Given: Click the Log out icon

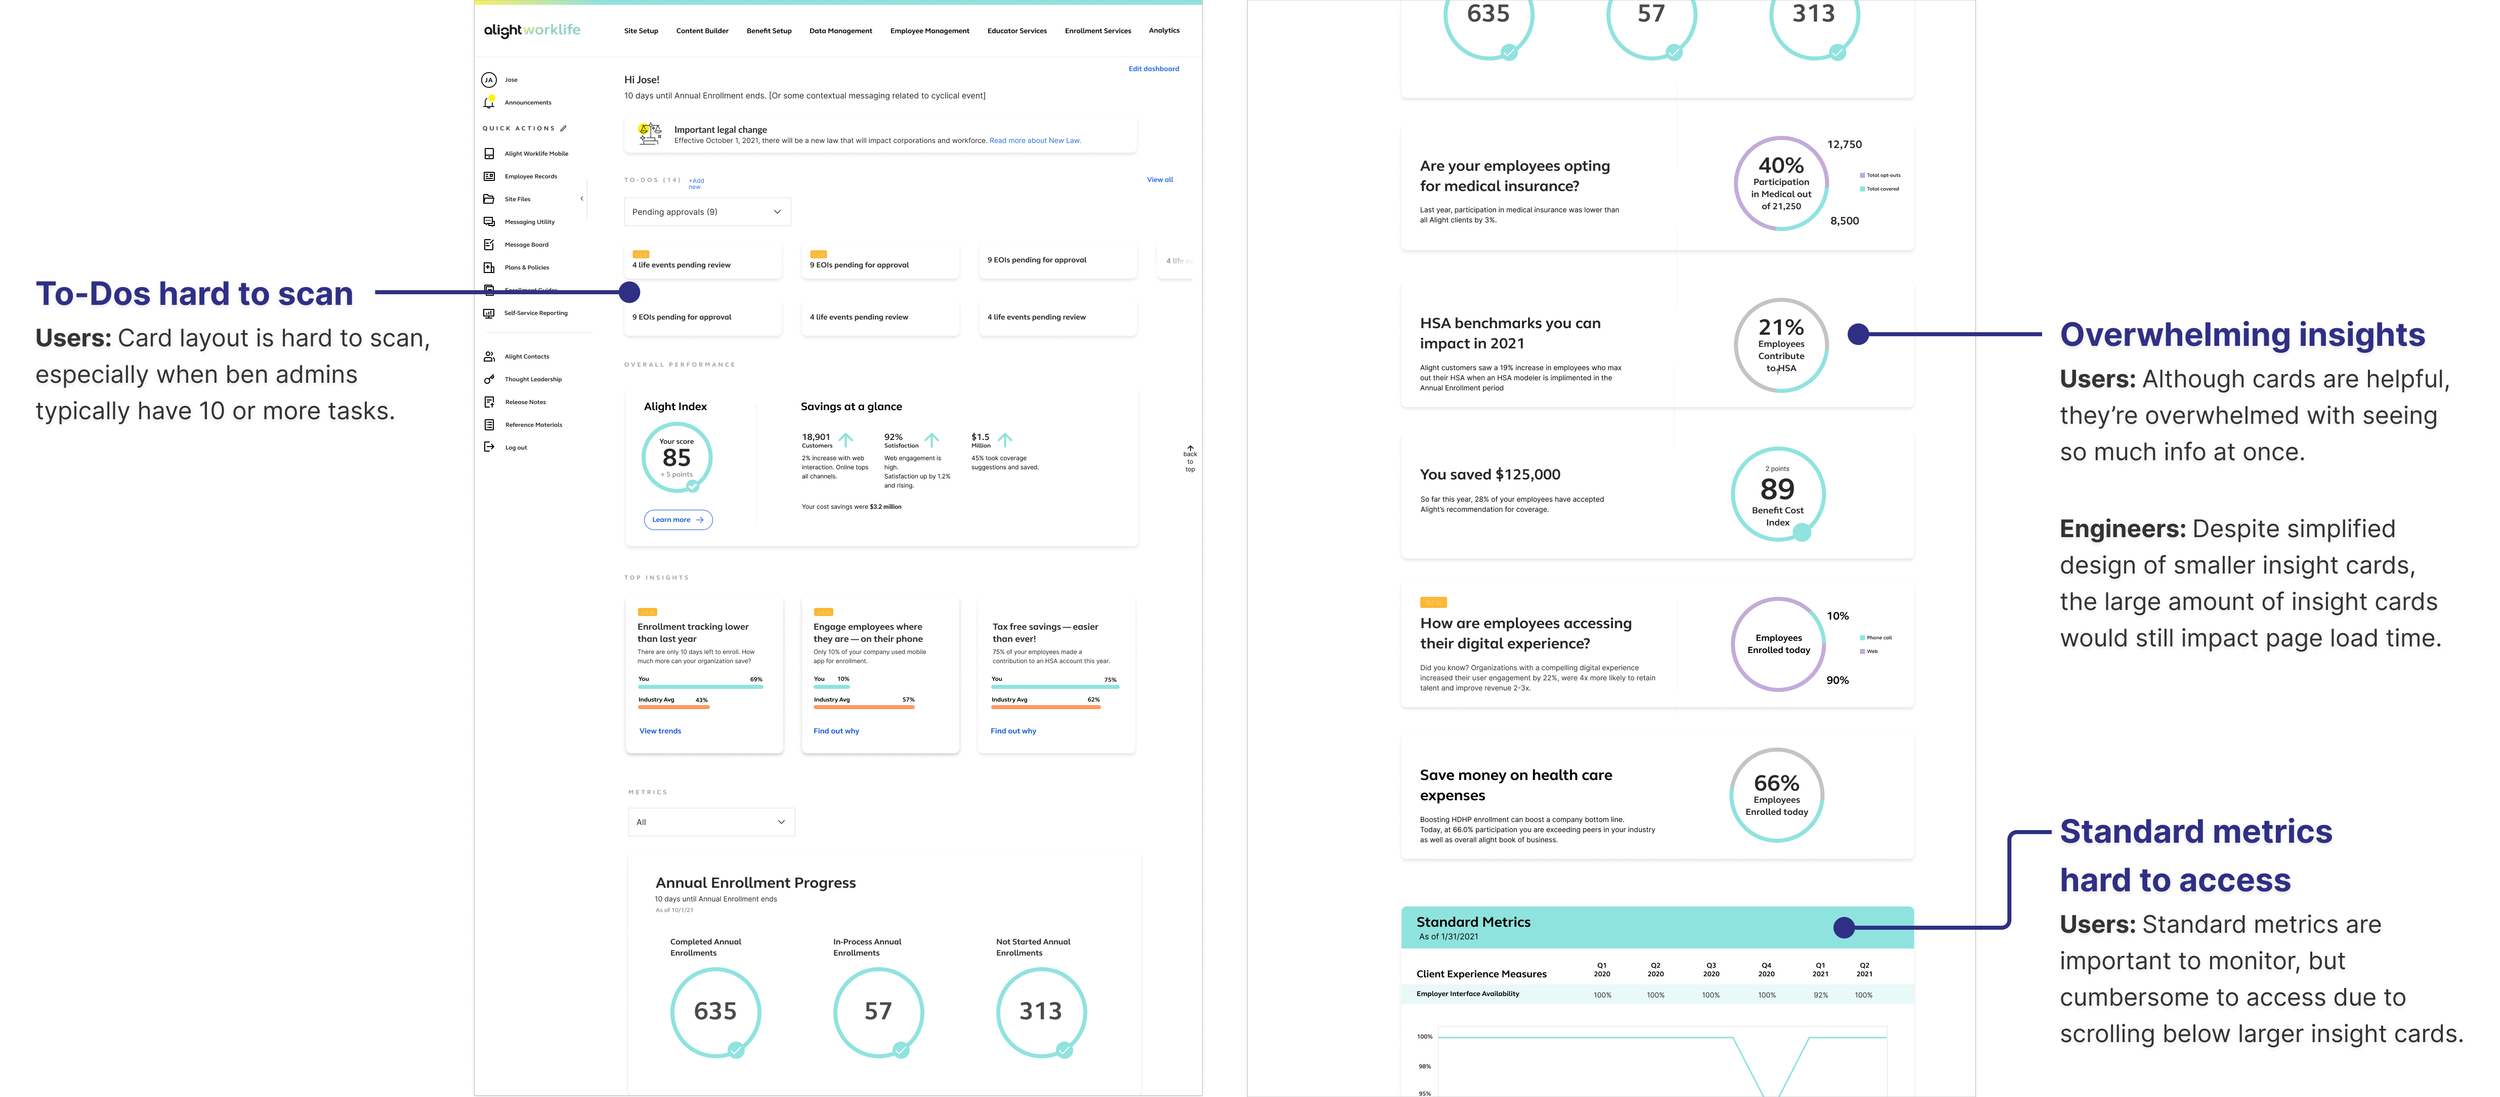Looking at the screenshot, I should 489,447.
